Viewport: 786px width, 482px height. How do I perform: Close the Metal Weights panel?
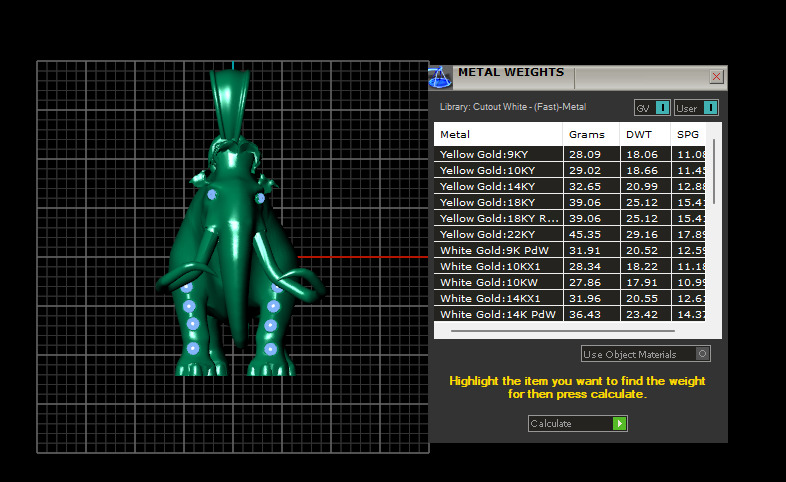[716, 77]
